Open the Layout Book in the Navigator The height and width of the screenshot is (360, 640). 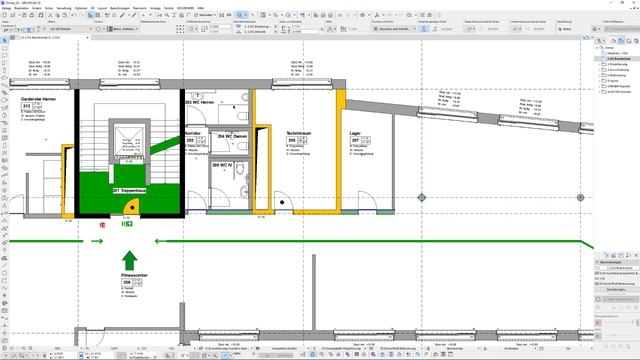pyautogui.click(x=629, y=41)
